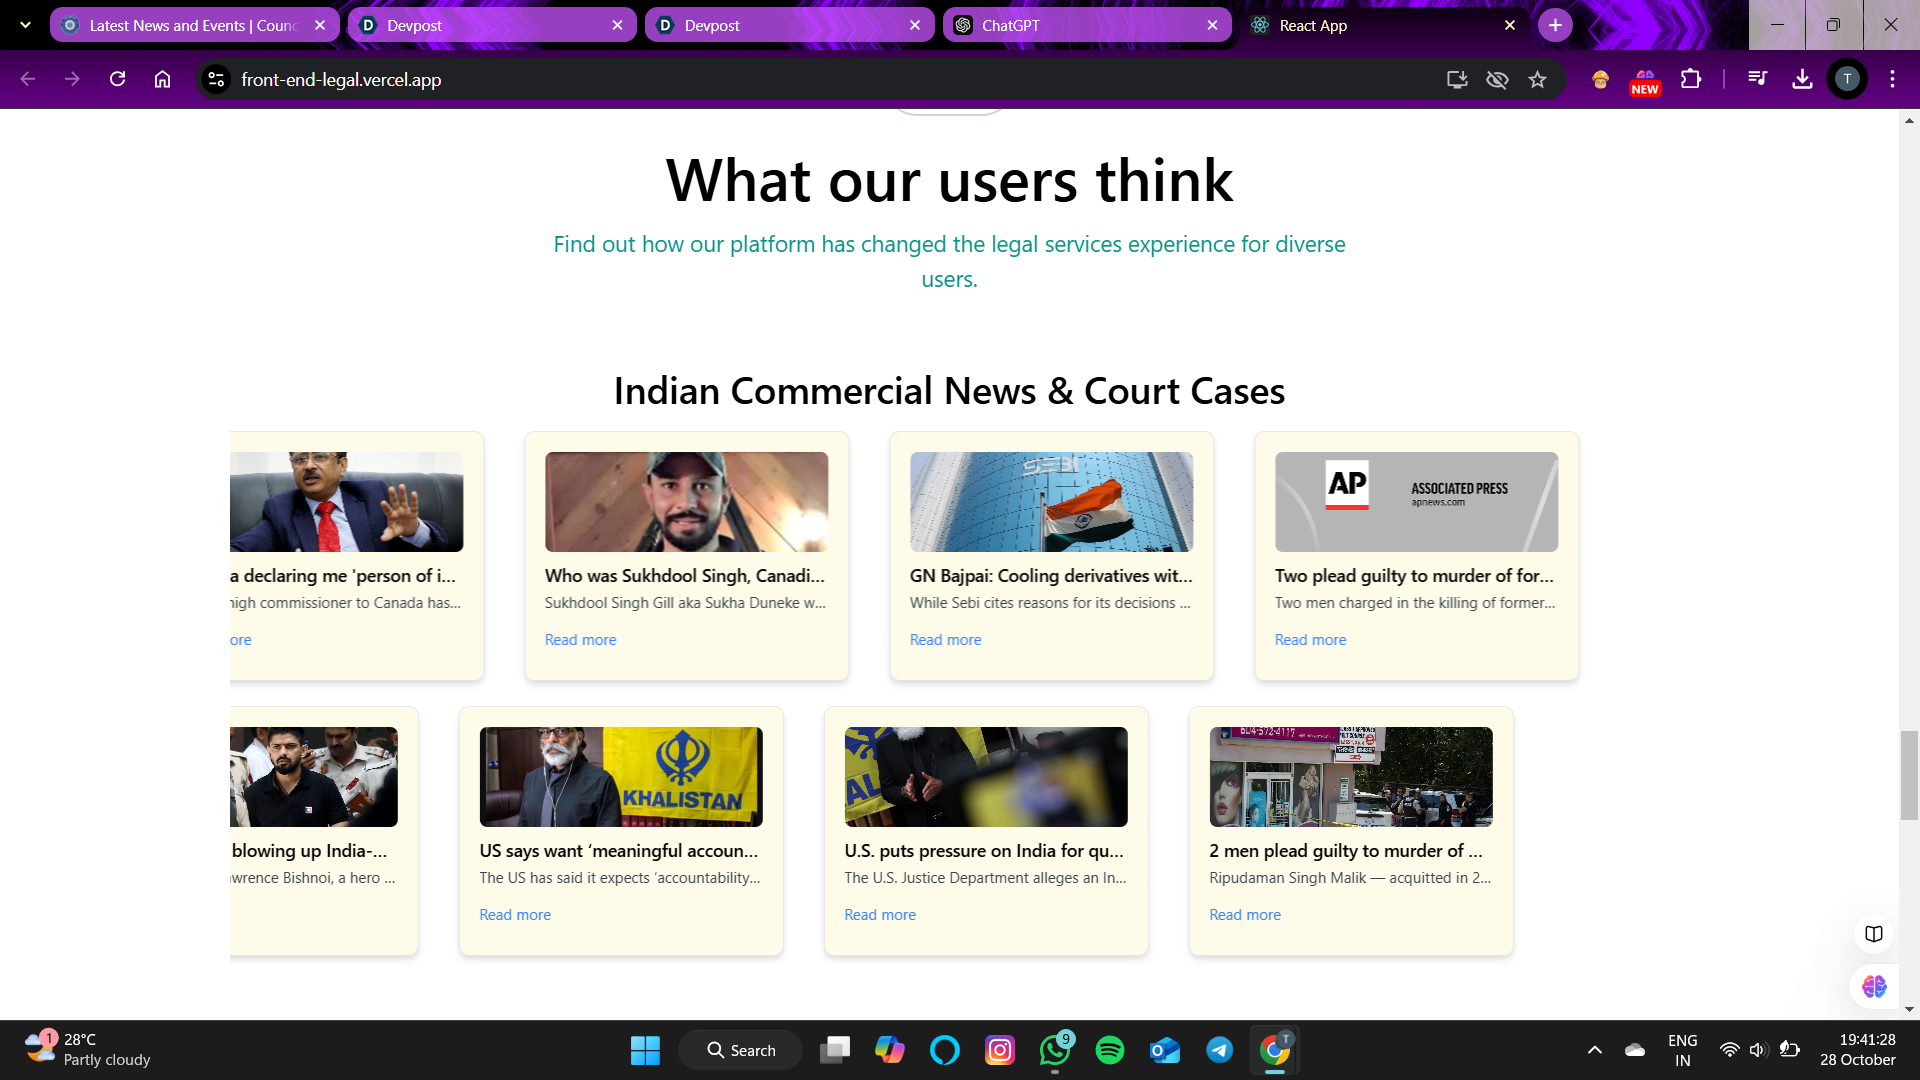Image resolution: width=1920 pixels, height=1080 pixels.
Task: Switch to the ChatGPT tab
Action: point(1085,25)
